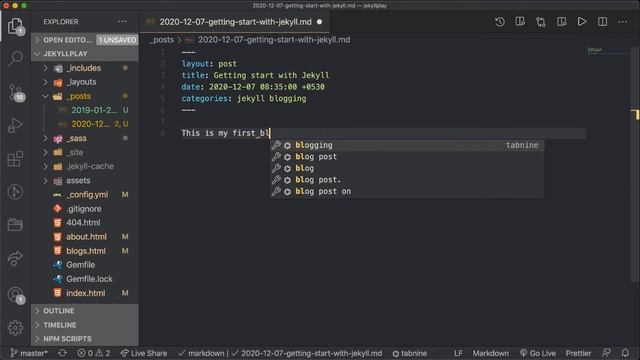640x360 pixels.
Task: Click the sync changes icon in status bar
Action: tap(62, 353)
